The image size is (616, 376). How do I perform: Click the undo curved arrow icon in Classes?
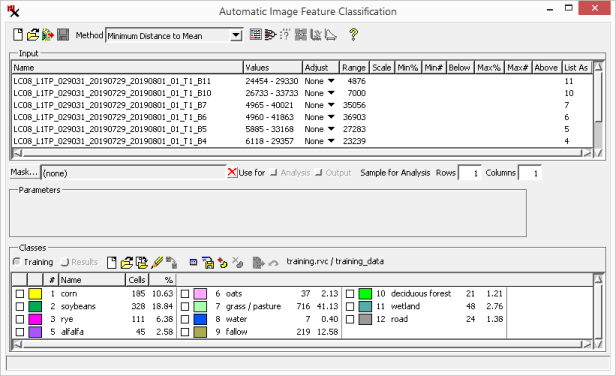[x=273, y=263]
